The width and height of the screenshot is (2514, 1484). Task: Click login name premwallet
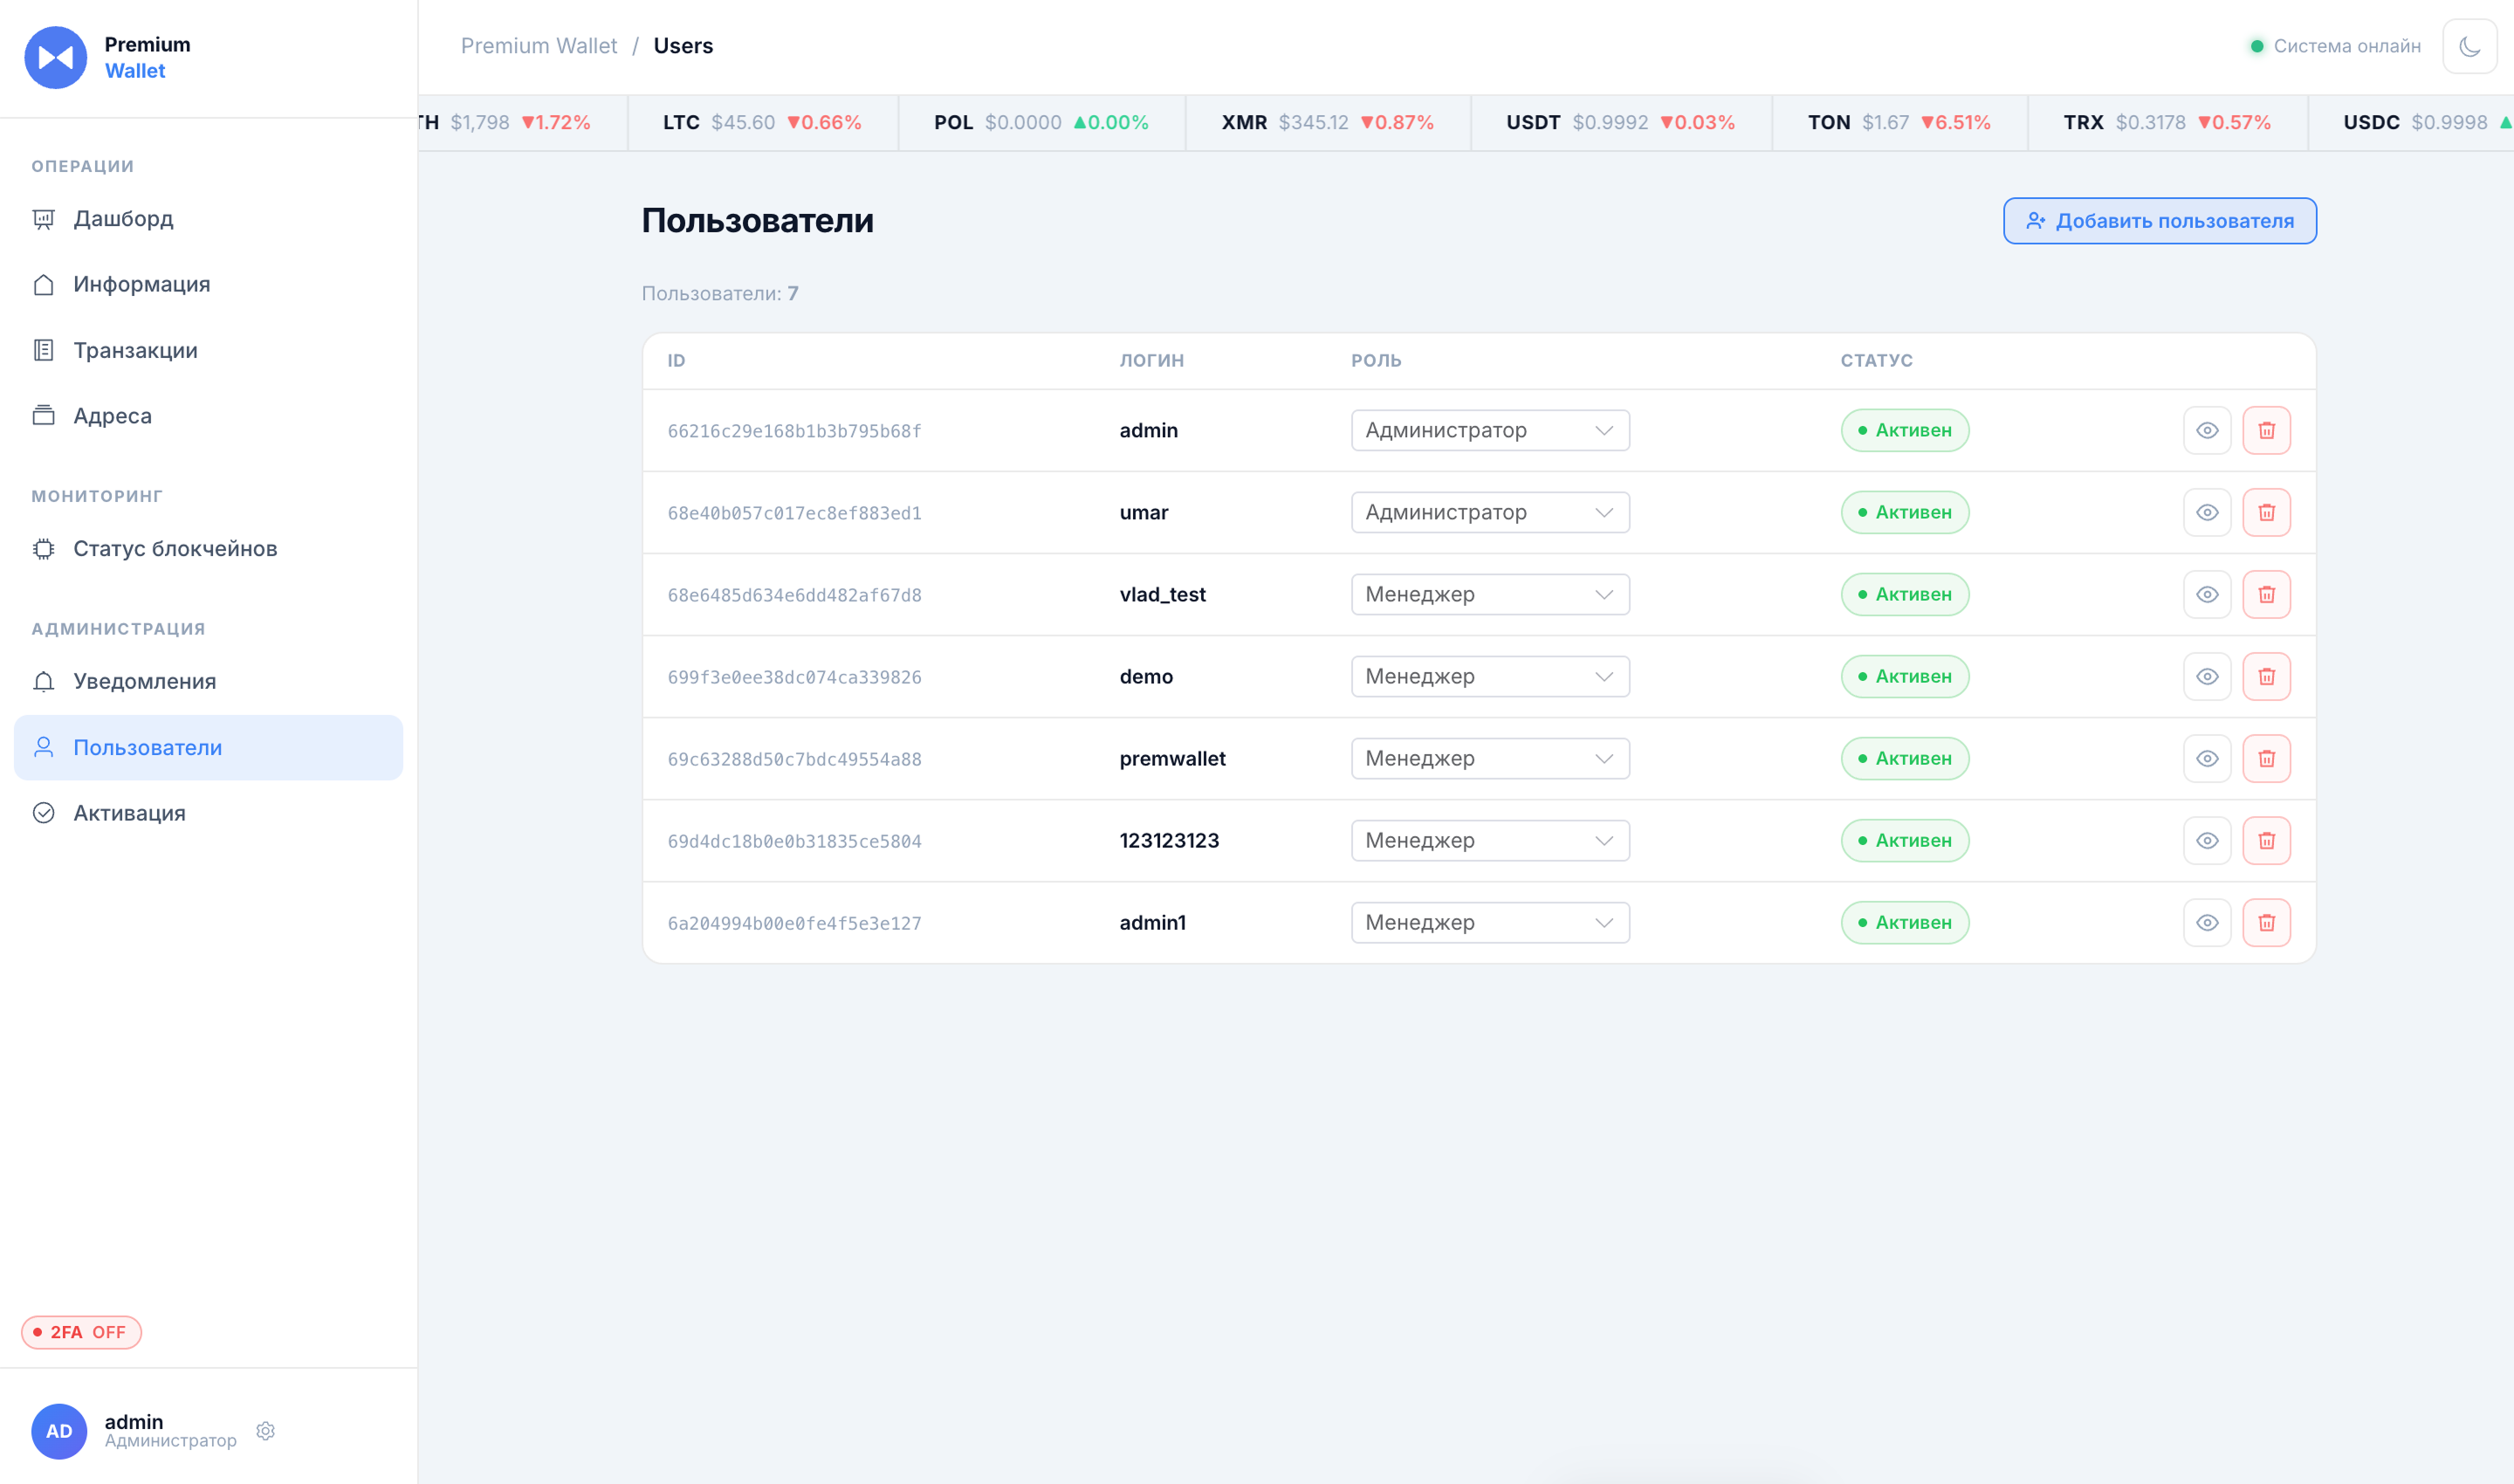click(x=1172, y=759)
